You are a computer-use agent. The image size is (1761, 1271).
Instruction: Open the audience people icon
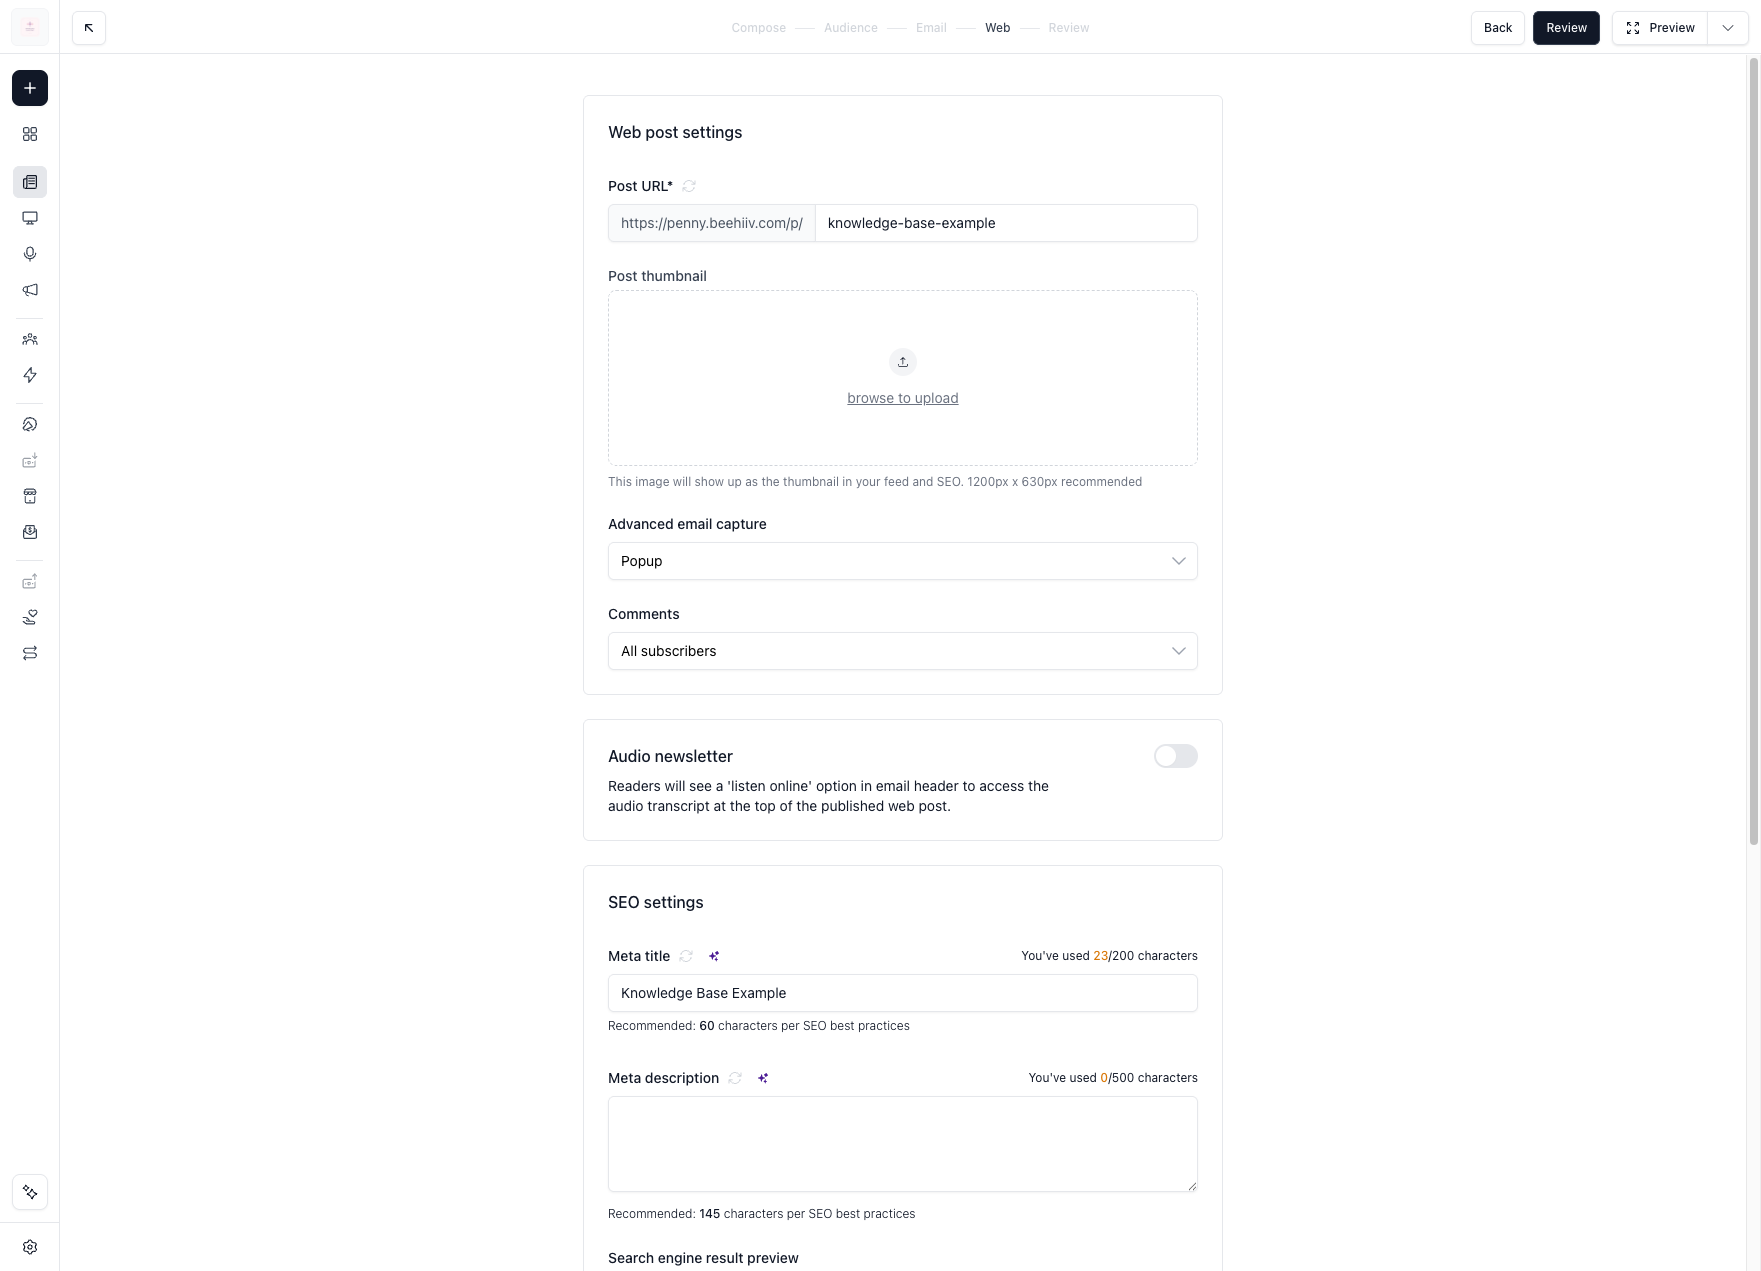point(30,339)
